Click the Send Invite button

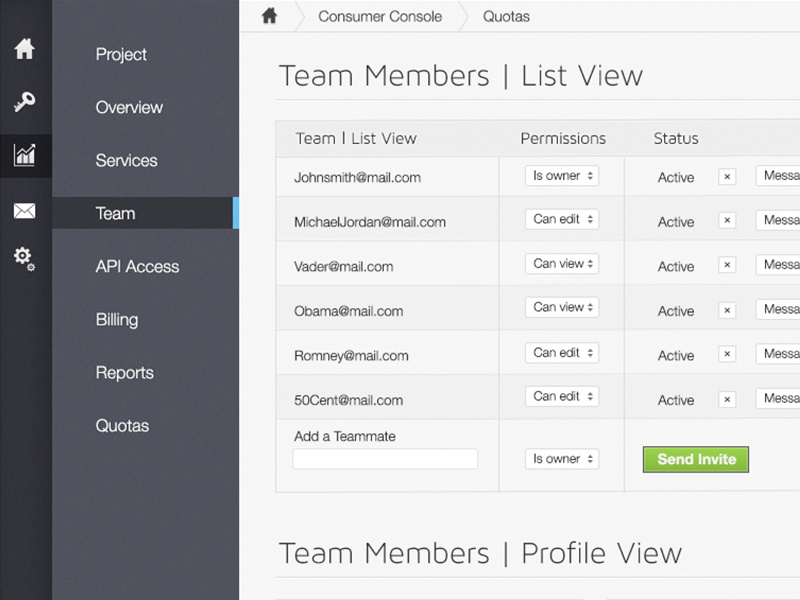(695, 459)
